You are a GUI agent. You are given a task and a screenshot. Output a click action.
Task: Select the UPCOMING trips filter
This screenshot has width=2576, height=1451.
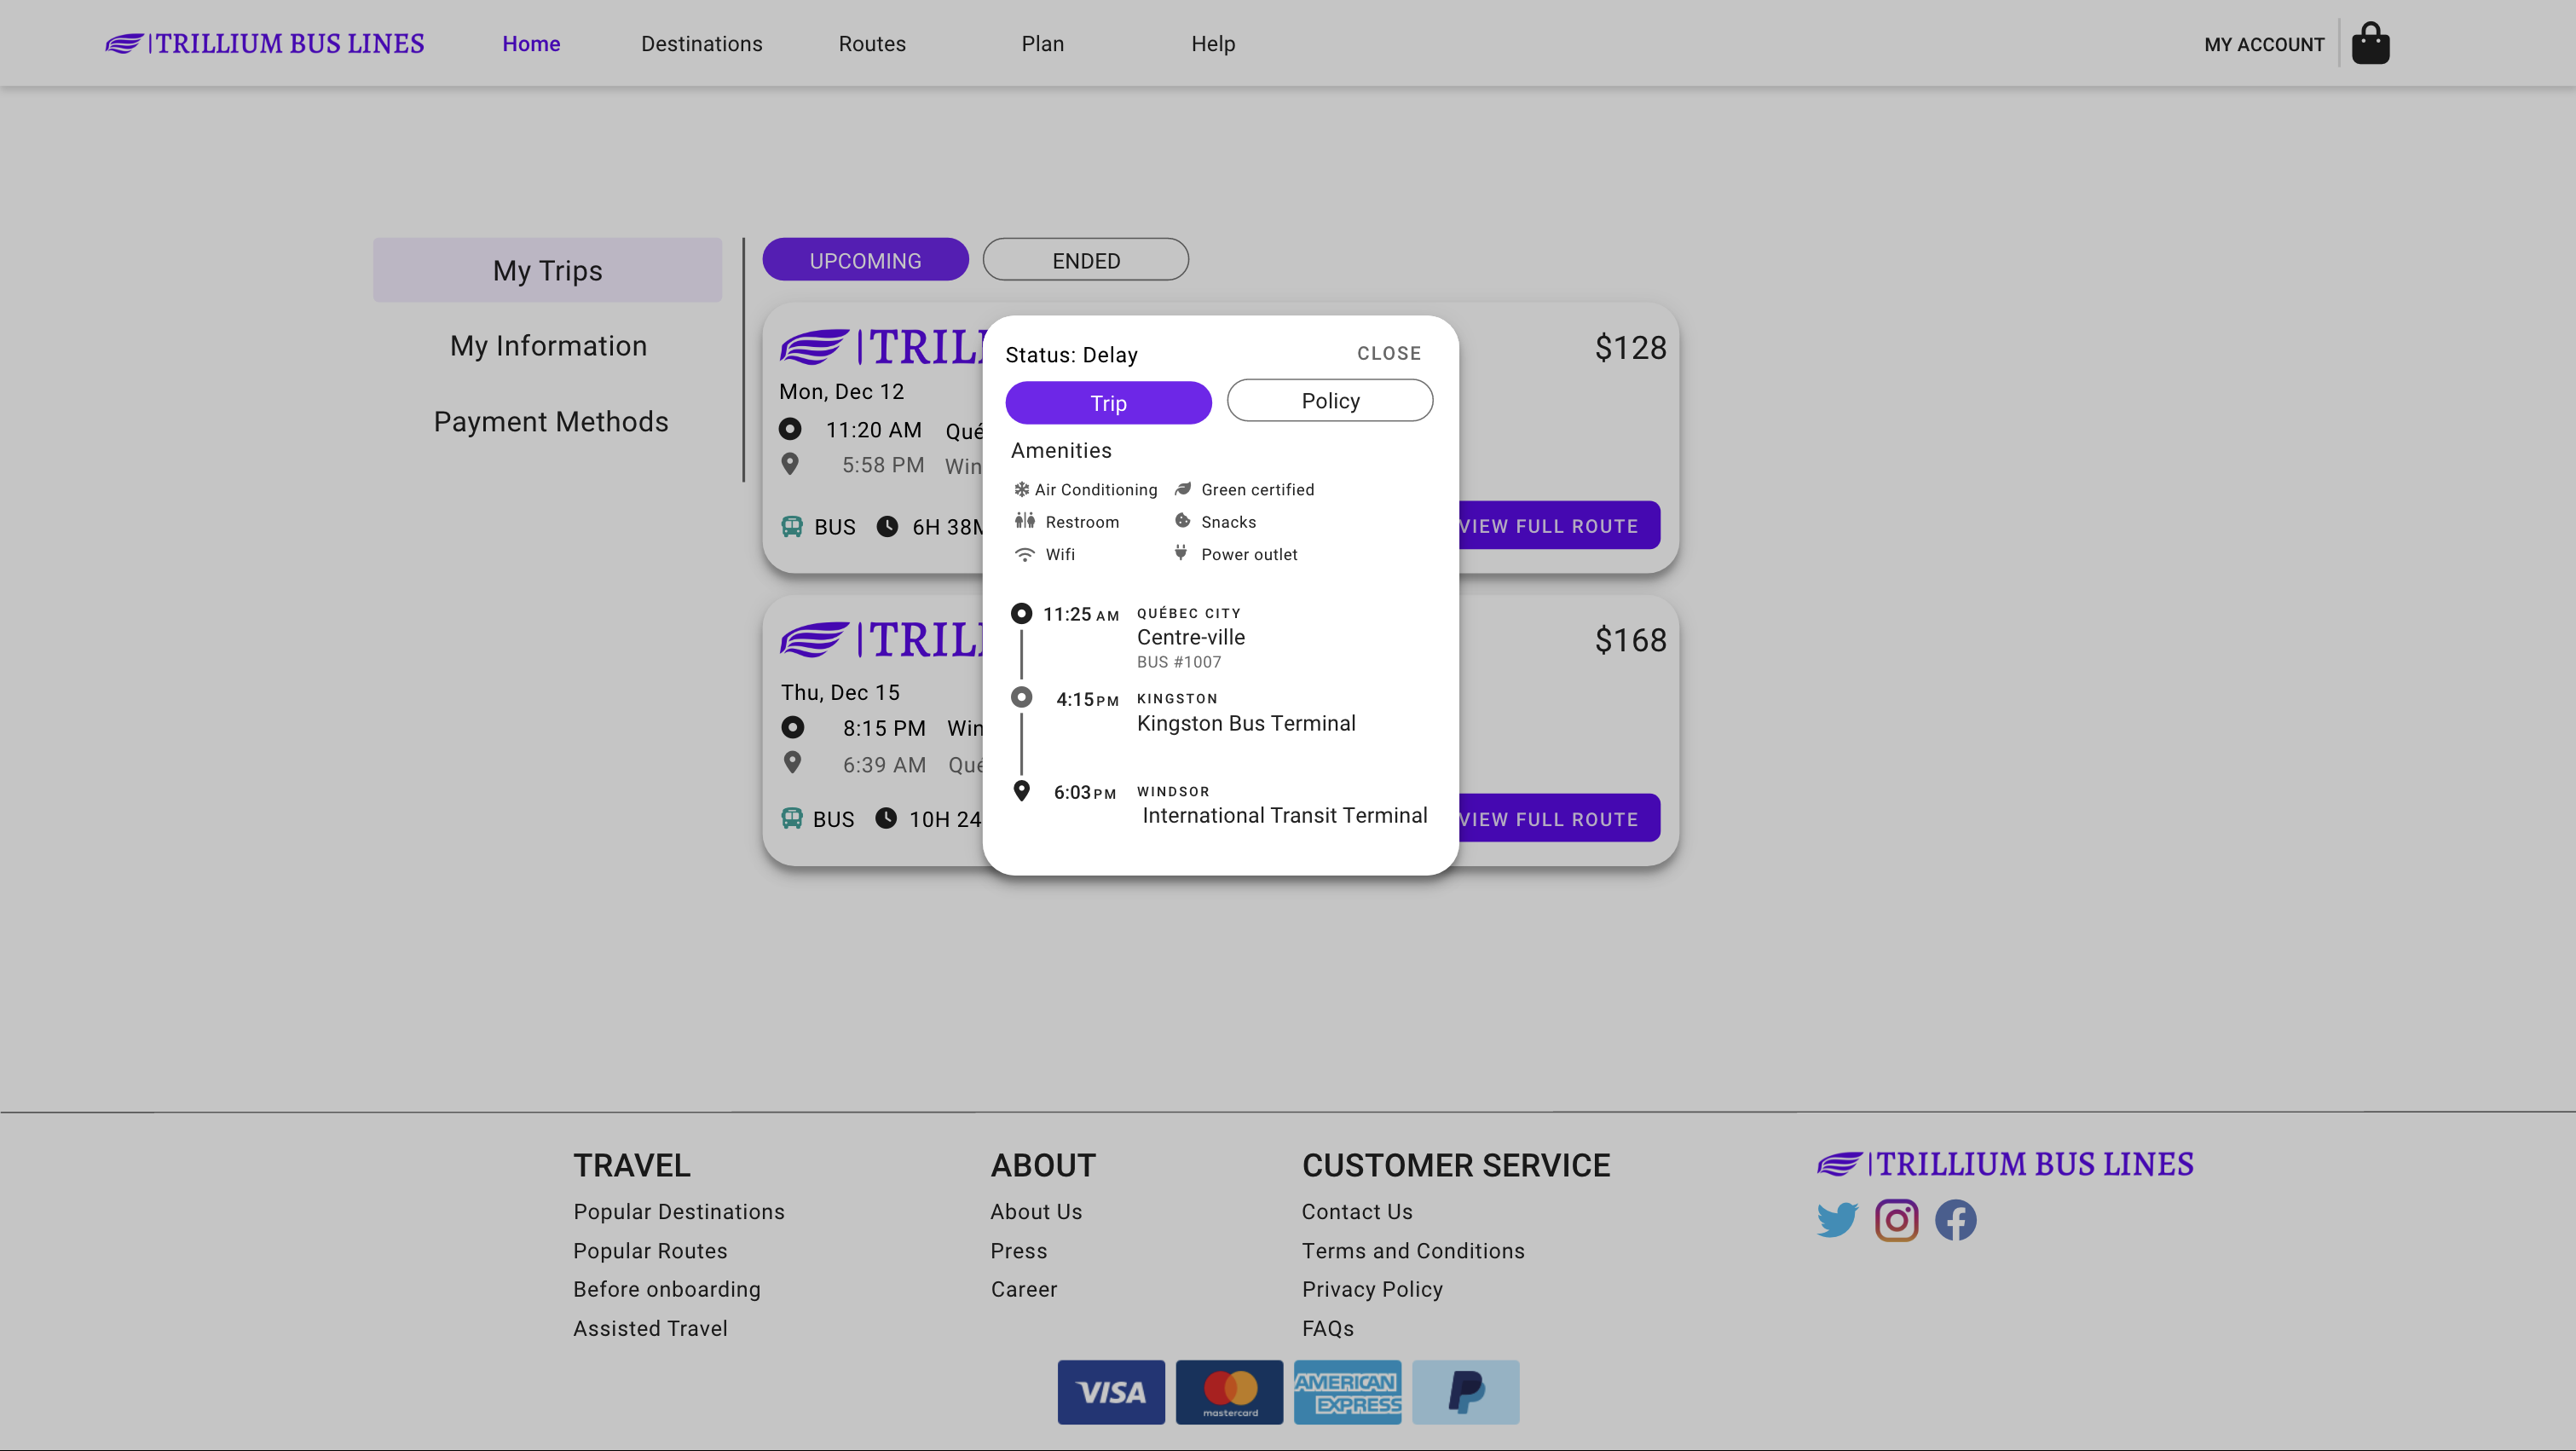coord(865,259)
